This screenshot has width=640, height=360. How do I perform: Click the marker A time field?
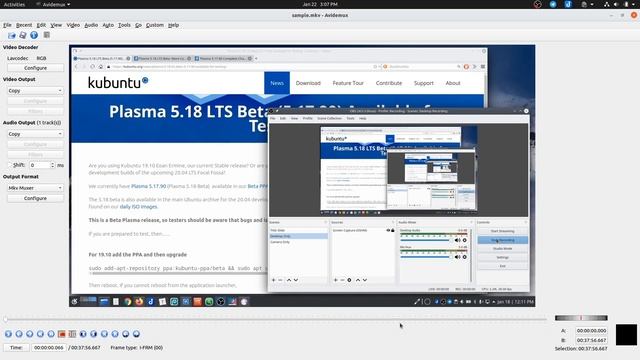click(591, 331)
